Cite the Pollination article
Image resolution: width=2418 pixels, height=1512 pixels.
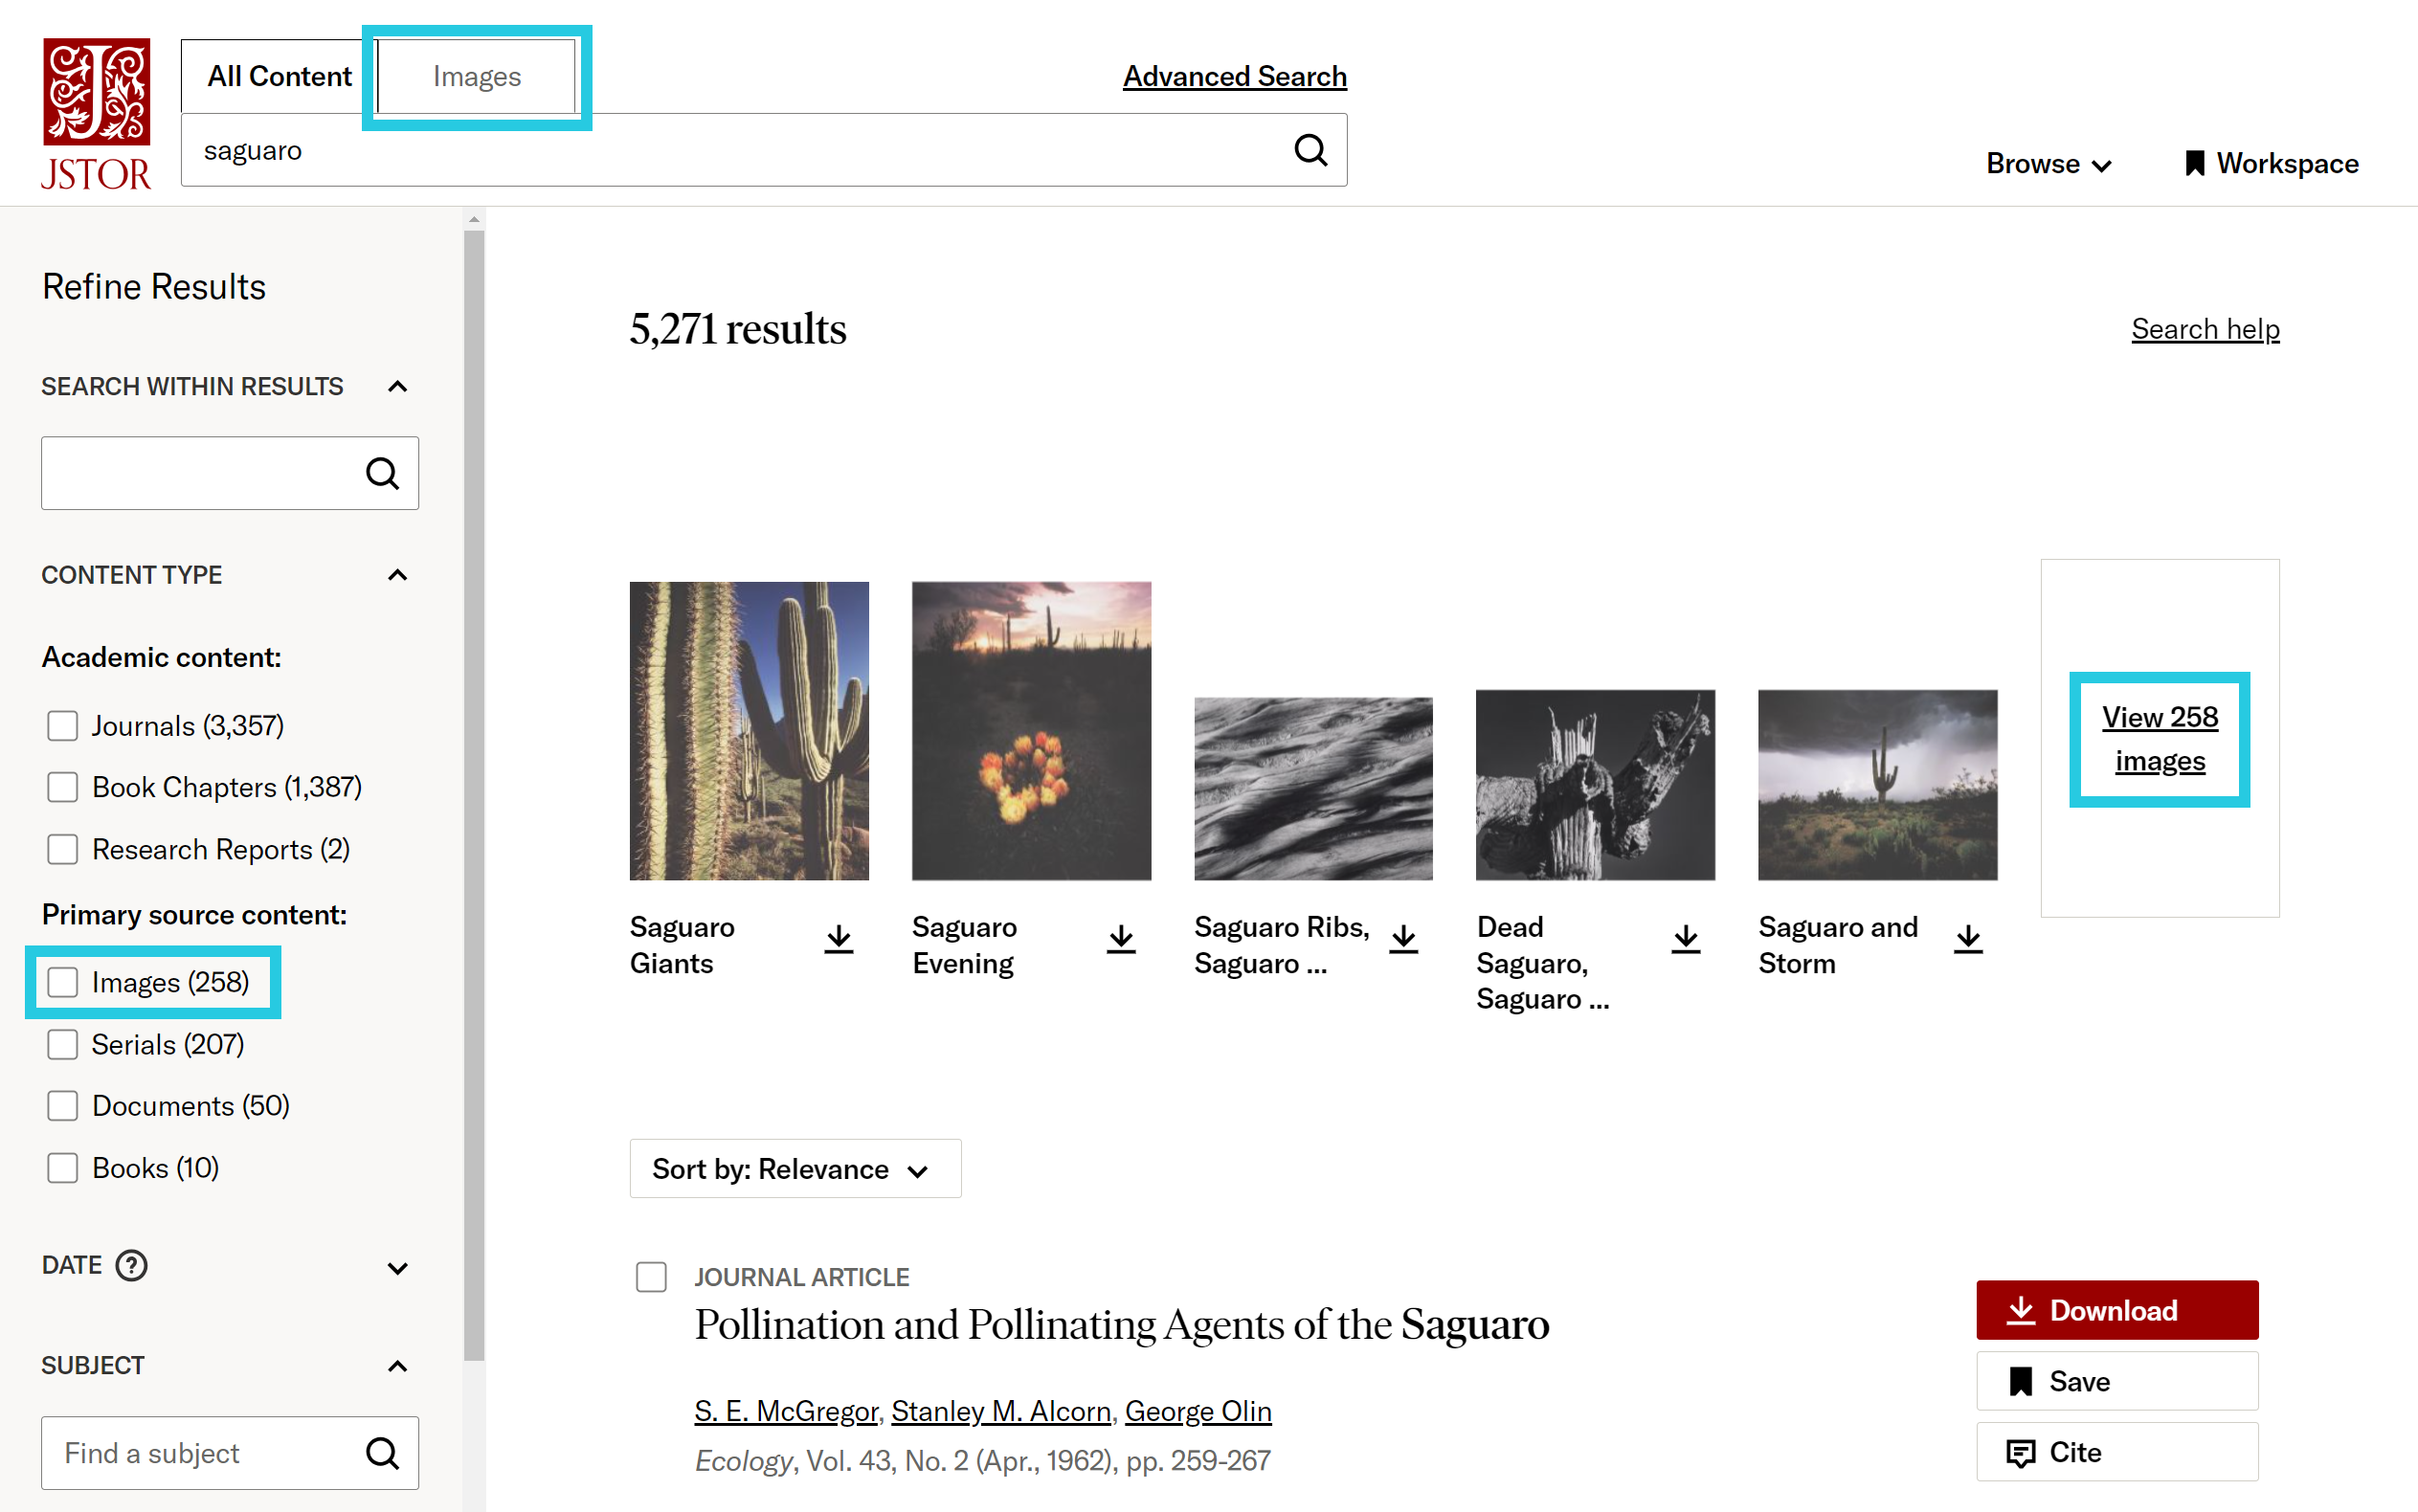pos(2117,1452)
